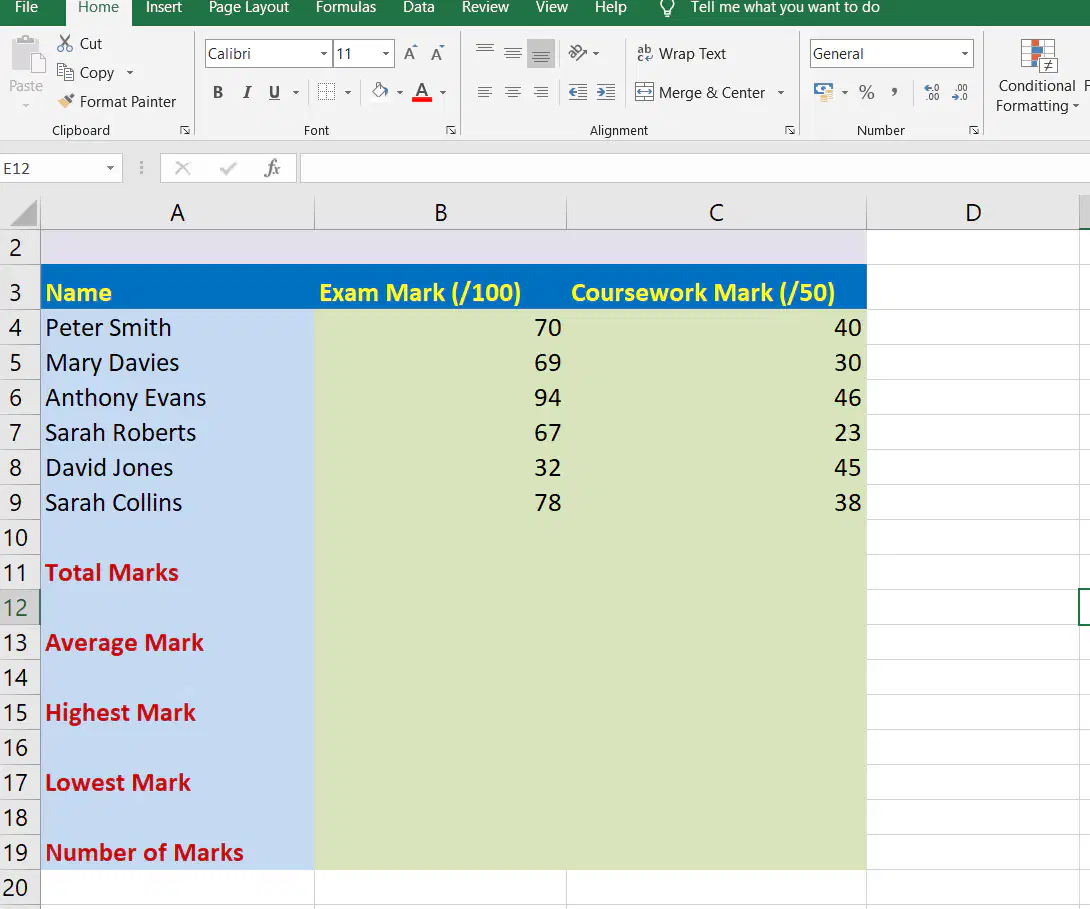Screen dimensions: 1090x909
Task: Expand the Copy options arrow
Action: 129,72
